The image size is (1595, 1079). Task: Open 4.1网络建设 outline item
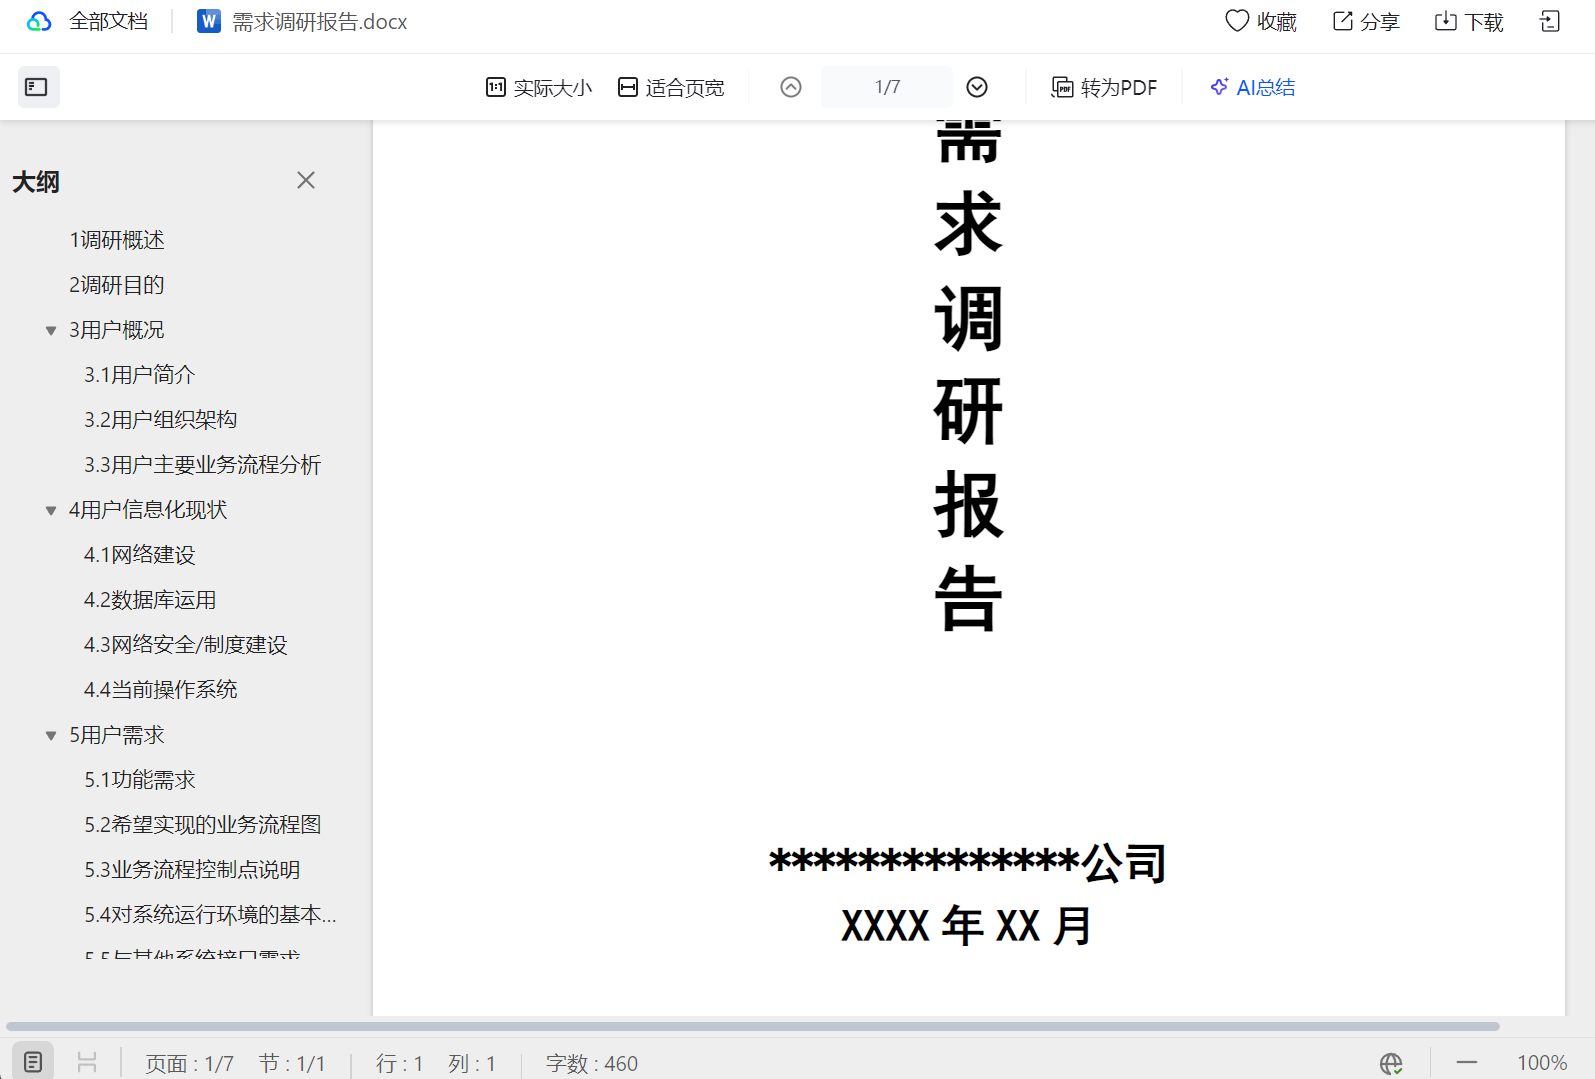(140, 555)
